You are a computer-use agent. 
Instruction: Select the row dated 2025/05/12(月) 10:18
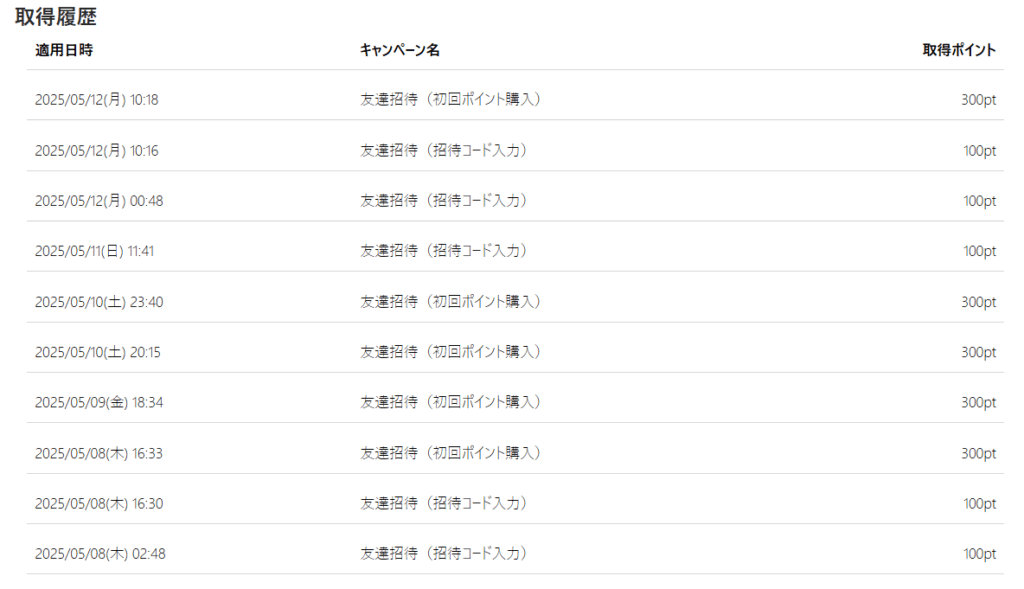click(x=515, y=99)
